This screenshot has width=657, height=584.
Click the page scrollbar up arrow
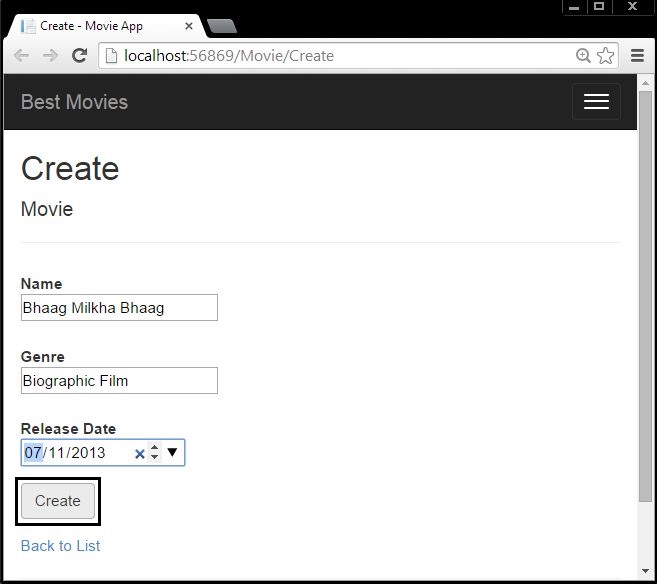[x=645, y=83]
